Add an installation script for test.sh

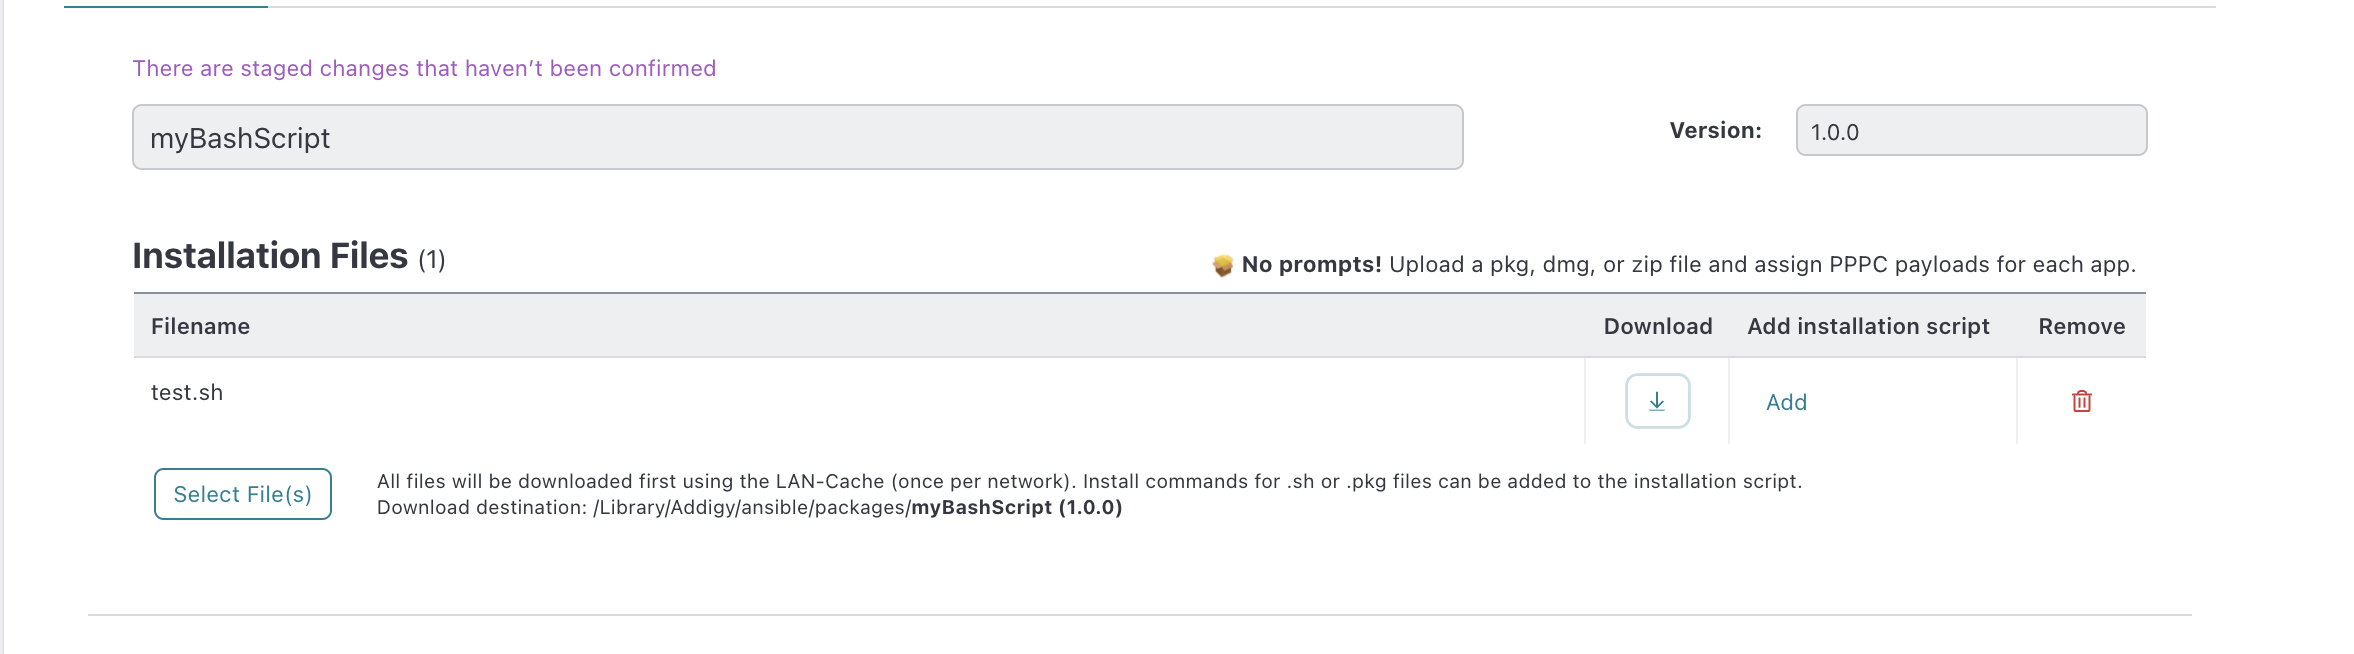click(x=1786, y=402)
